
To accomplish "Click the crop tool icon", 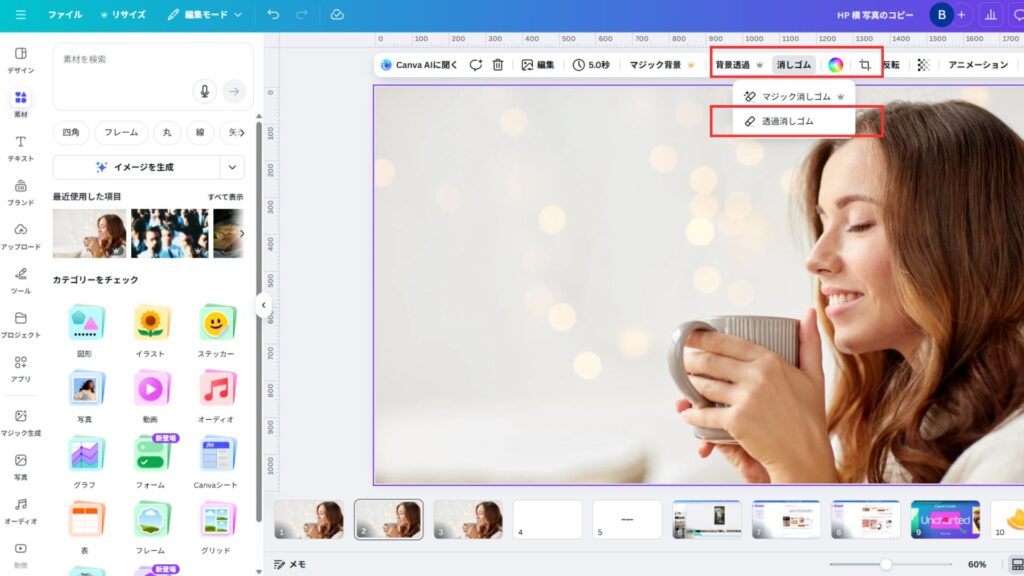I will pyautogui.click(x=864, y=65).
